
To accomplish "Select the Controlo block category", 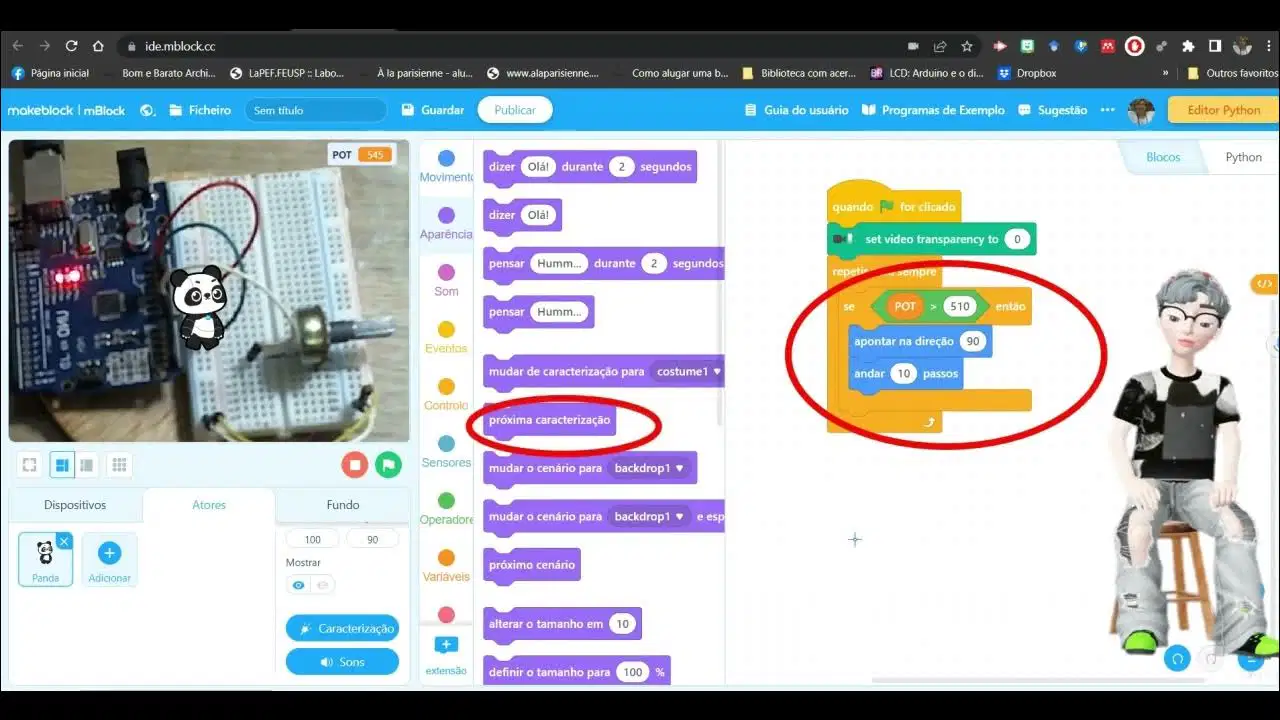I will (x=446, y=394).
